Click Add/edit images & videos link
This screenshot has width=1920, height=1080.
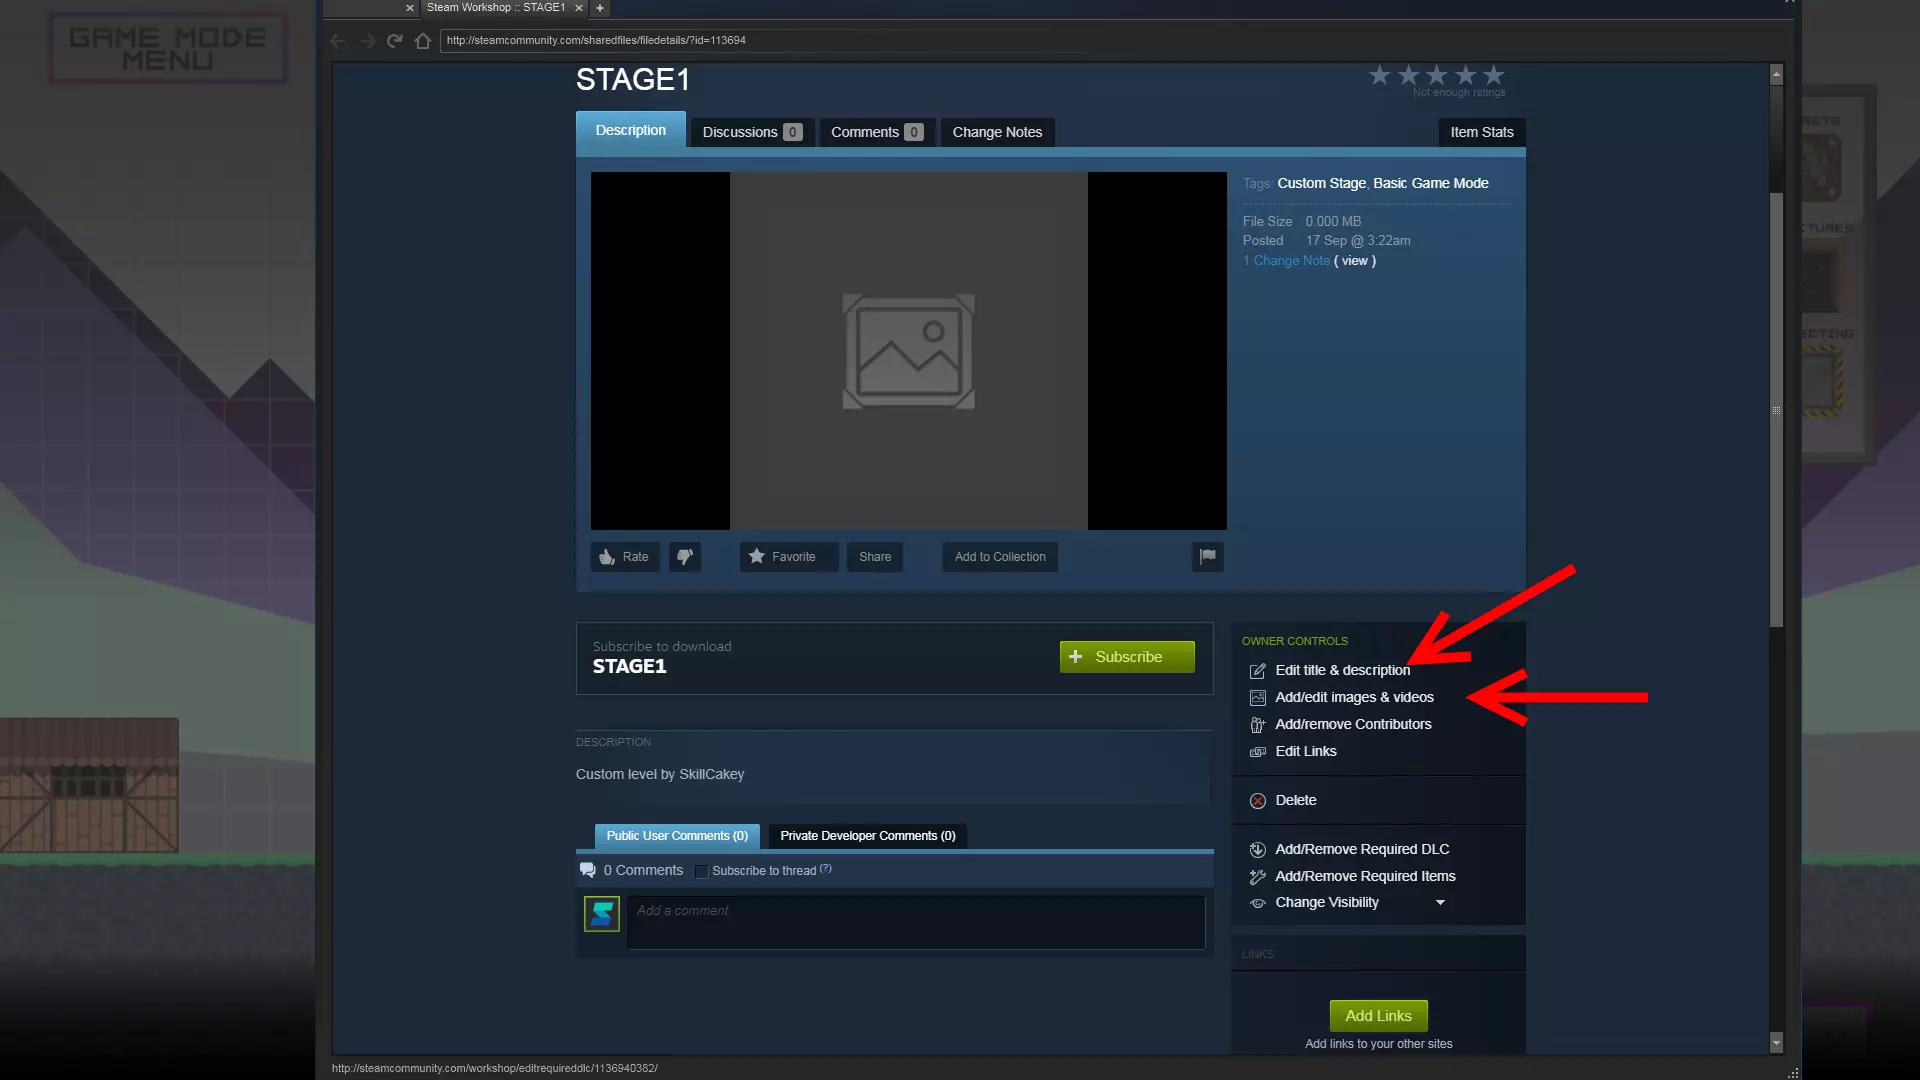(1353, 697)
